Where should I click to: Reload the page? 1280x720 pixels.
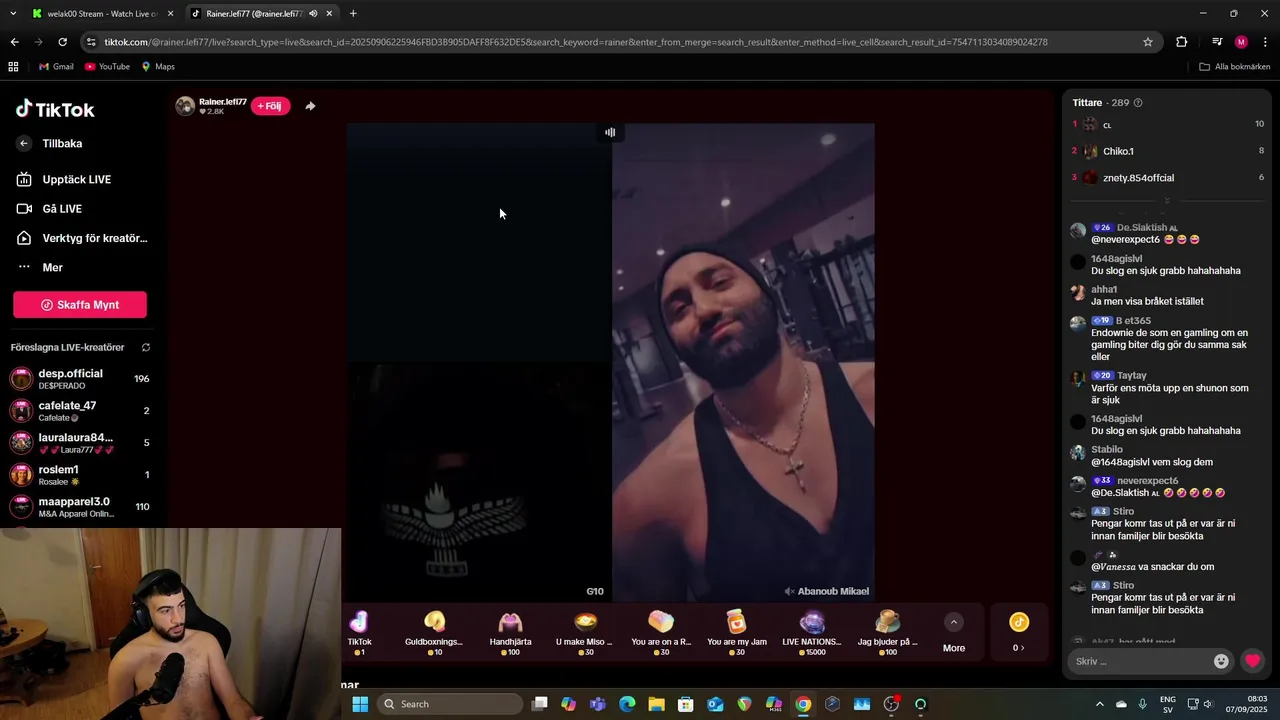click(x=62, y=42)
